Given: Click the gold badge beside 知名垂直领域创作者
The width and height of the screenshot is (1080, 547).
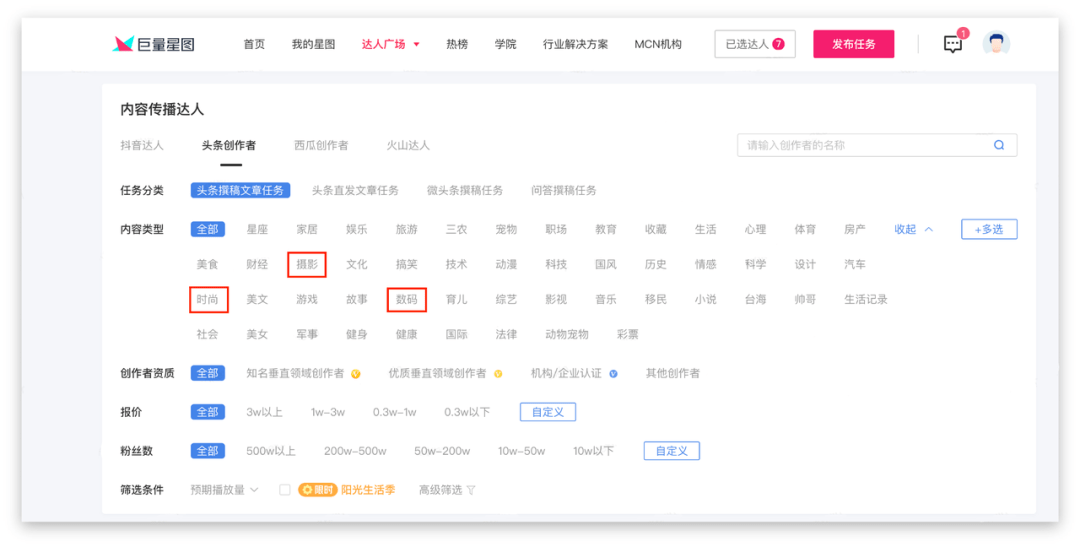Looking at the screenshot, I should (x=355, y=374).
